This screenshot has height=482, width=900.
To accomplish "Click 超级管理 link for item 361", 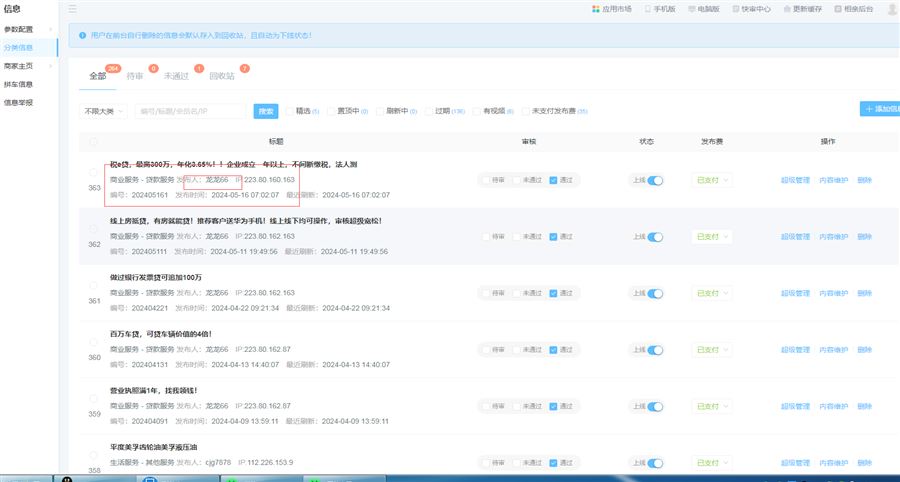I will point(795,293).
